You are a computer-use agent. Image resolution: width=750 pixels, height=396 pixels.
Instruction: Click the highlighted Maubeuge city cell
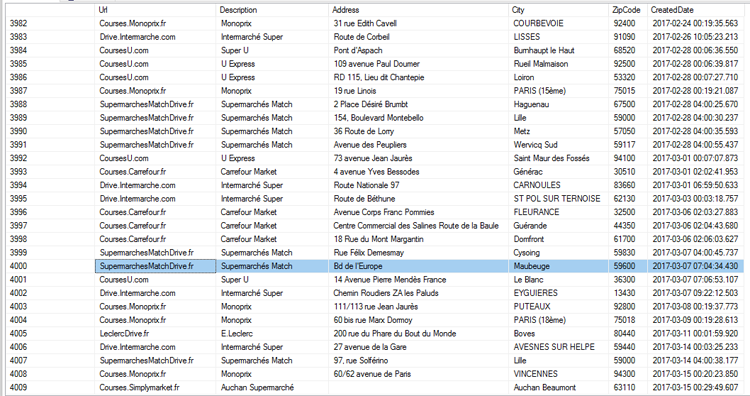click(x=558, y=266)
